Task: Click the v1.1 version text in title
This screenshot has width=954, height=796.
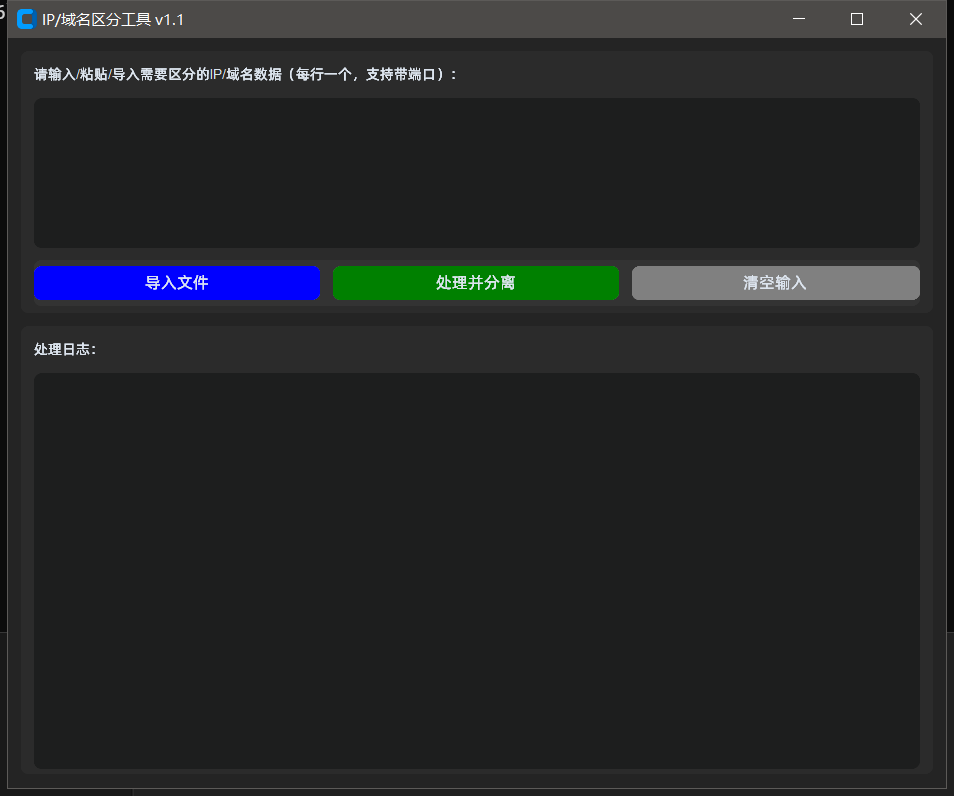Action: click(x=169, y=20)
